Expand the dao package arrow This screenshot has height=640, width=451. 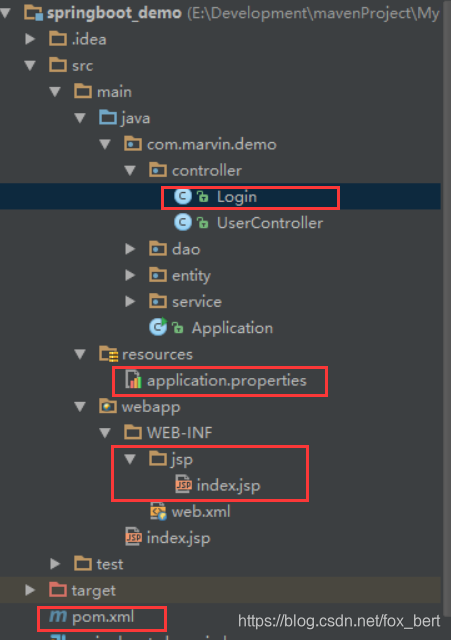(130, 249)
